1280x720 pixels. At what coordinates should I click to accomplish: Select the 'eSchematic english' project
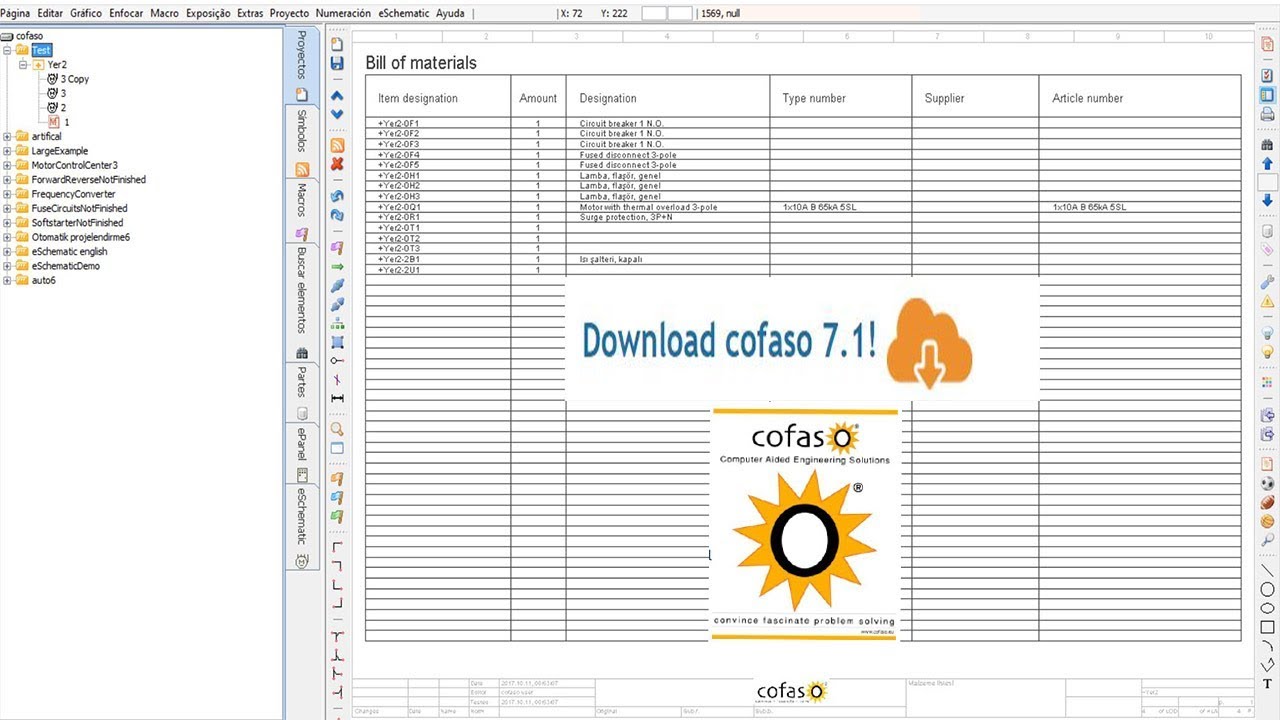(69, 252)
